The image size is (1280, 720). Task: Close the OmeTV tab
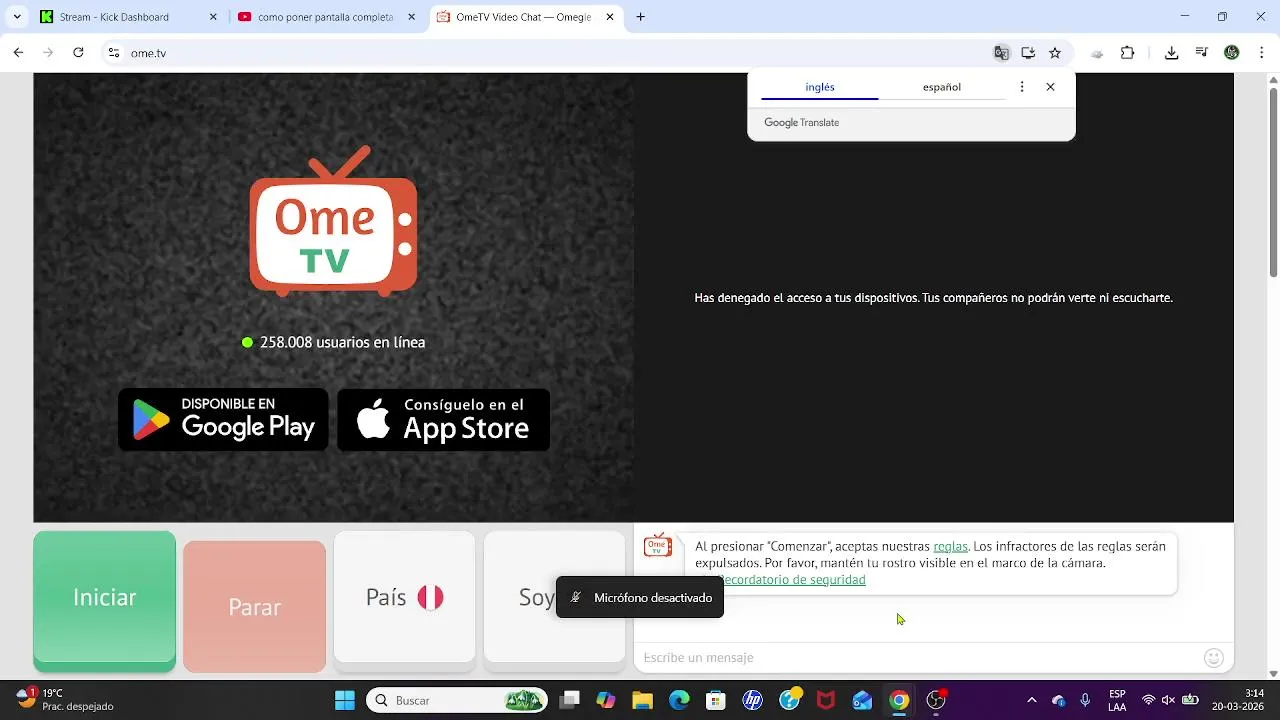tap(610, 17)
